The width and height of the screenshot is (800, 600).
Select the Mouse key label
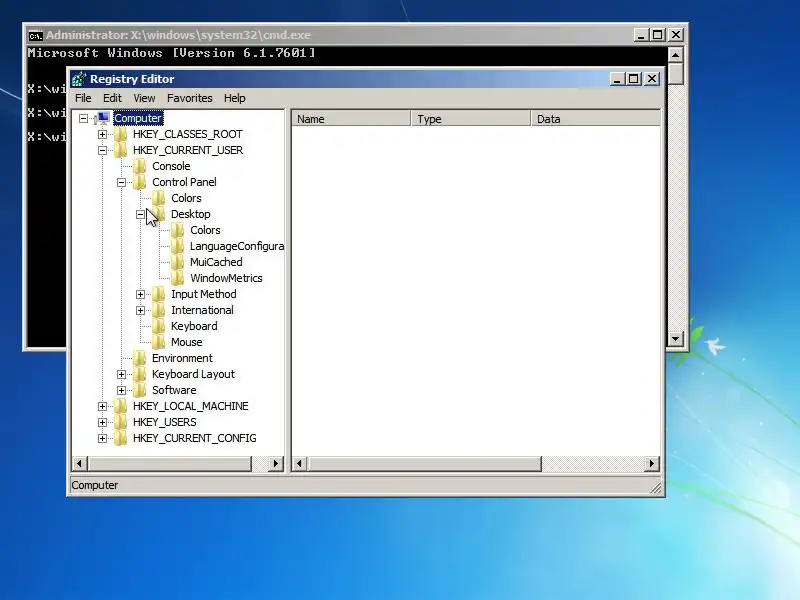(187, 342)
